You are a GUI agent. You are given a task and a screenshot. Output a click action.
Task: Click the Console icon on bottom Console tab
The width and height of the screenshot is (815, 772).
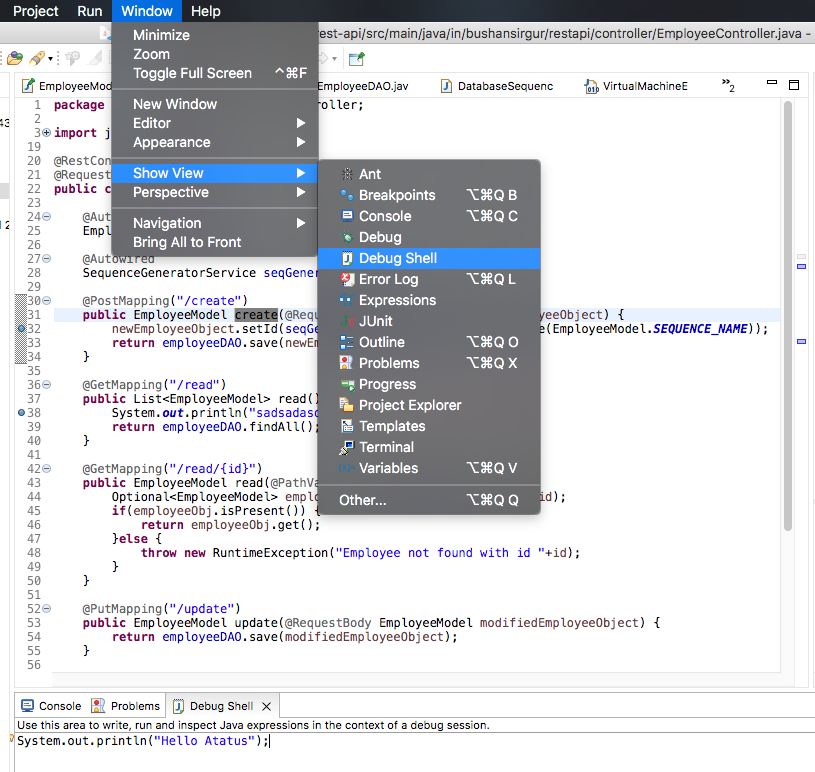point(28,705)
